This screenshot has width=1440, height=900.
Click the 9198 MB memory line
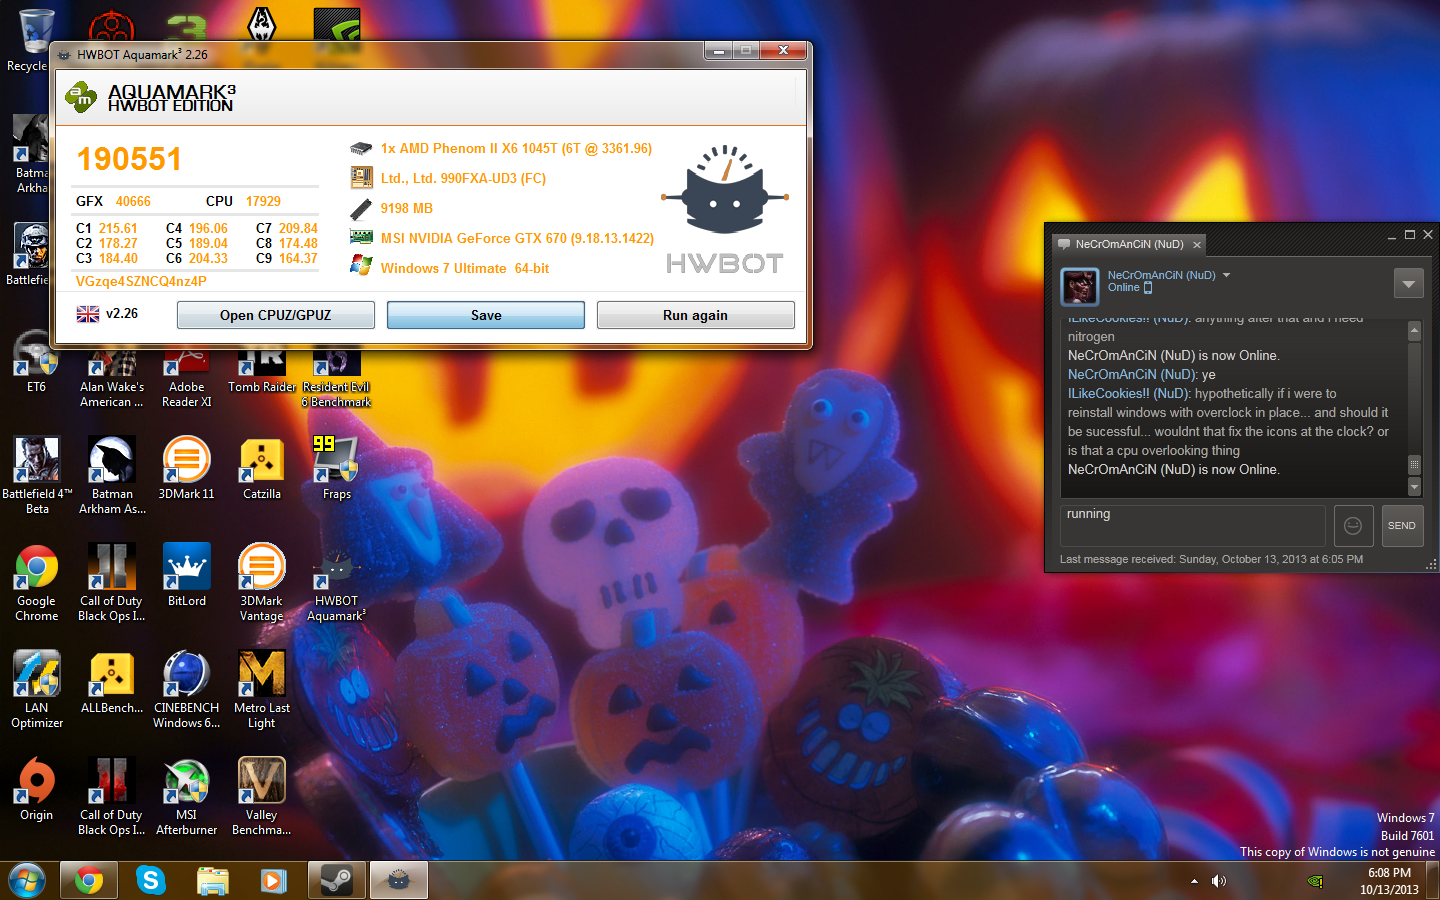click(406, 208)
